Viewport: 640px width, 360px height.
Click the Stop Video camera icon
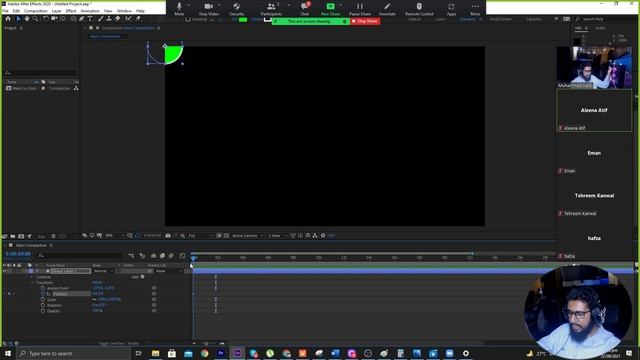[x=209, y=7]
